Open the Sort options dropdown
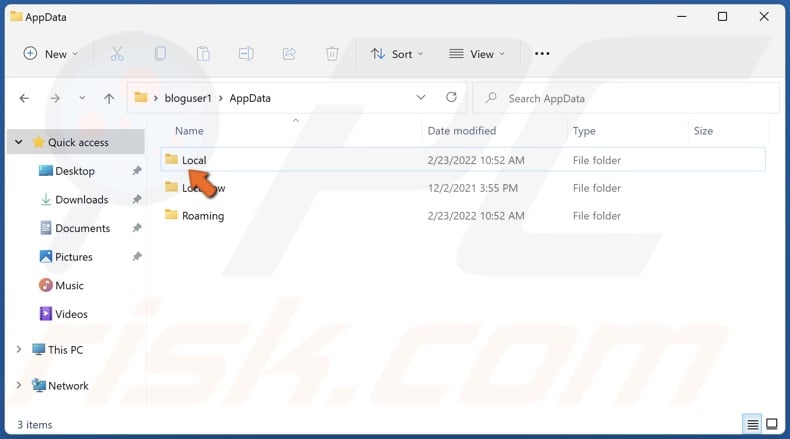This screenshot has height=439, width=790. (x=397, y=54)
